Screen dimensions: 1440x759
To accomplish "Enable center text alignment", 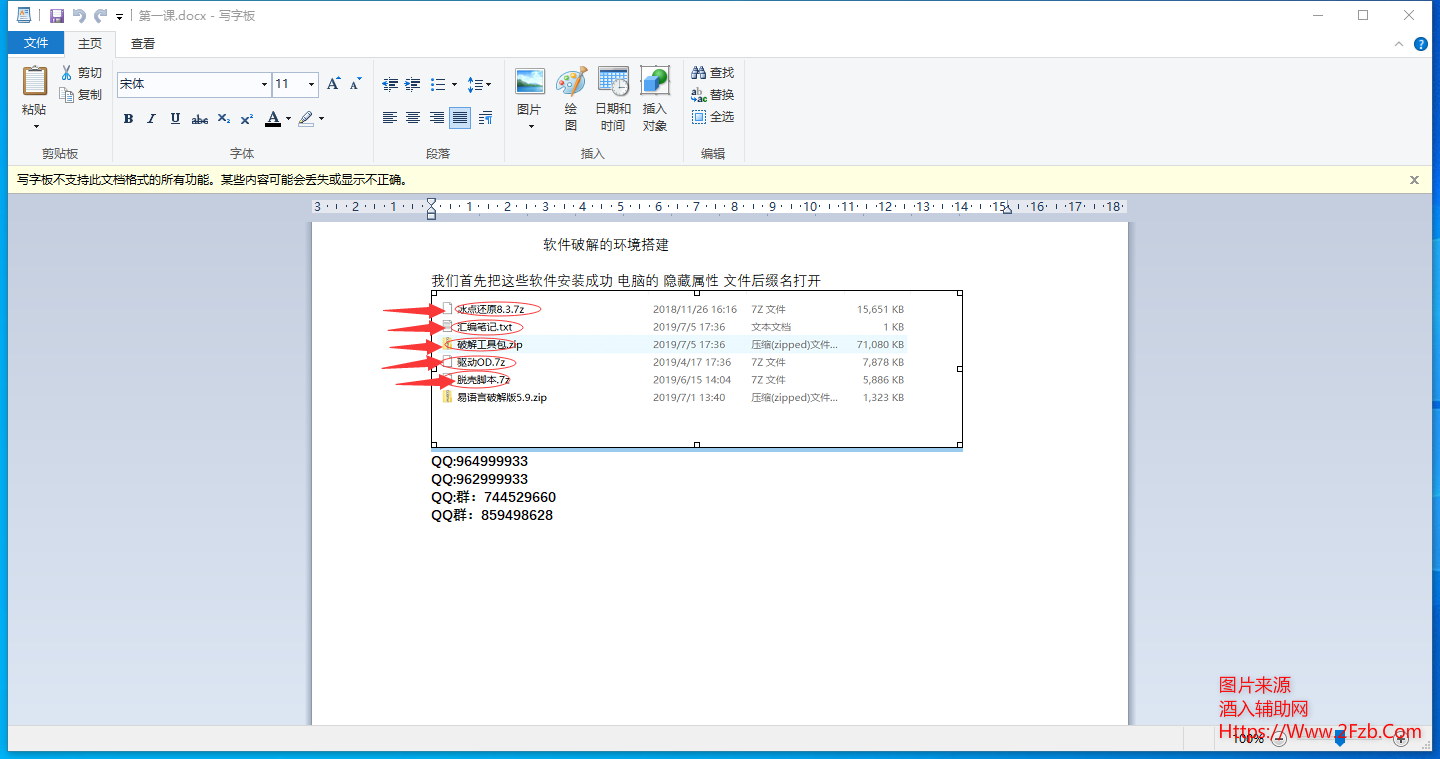I will tap(413, 118).
